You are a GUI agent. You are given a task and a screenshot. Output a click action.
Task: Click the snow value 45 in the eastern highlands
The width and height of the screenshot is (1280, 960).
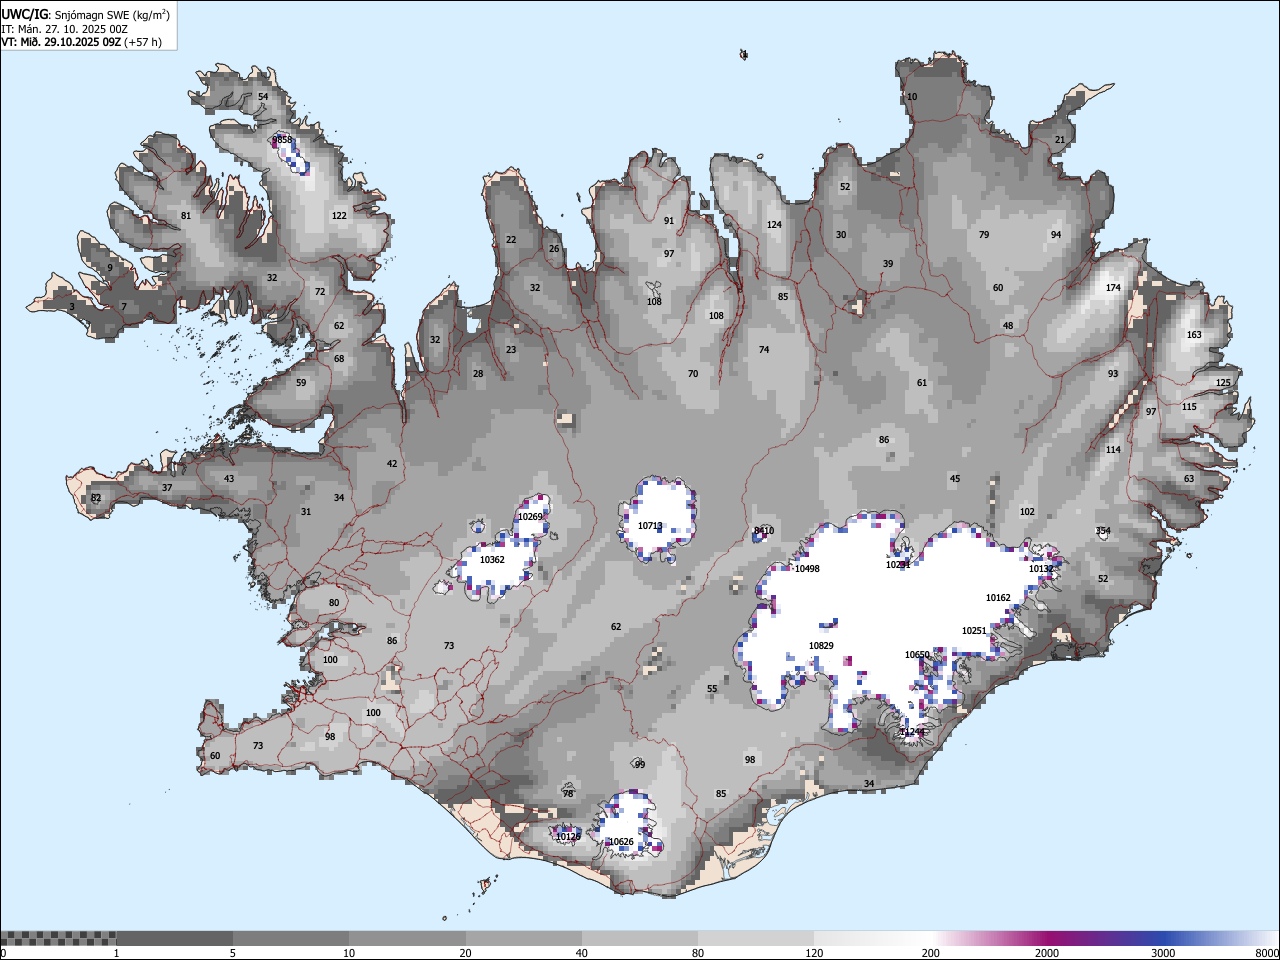[x=955, y=479]
